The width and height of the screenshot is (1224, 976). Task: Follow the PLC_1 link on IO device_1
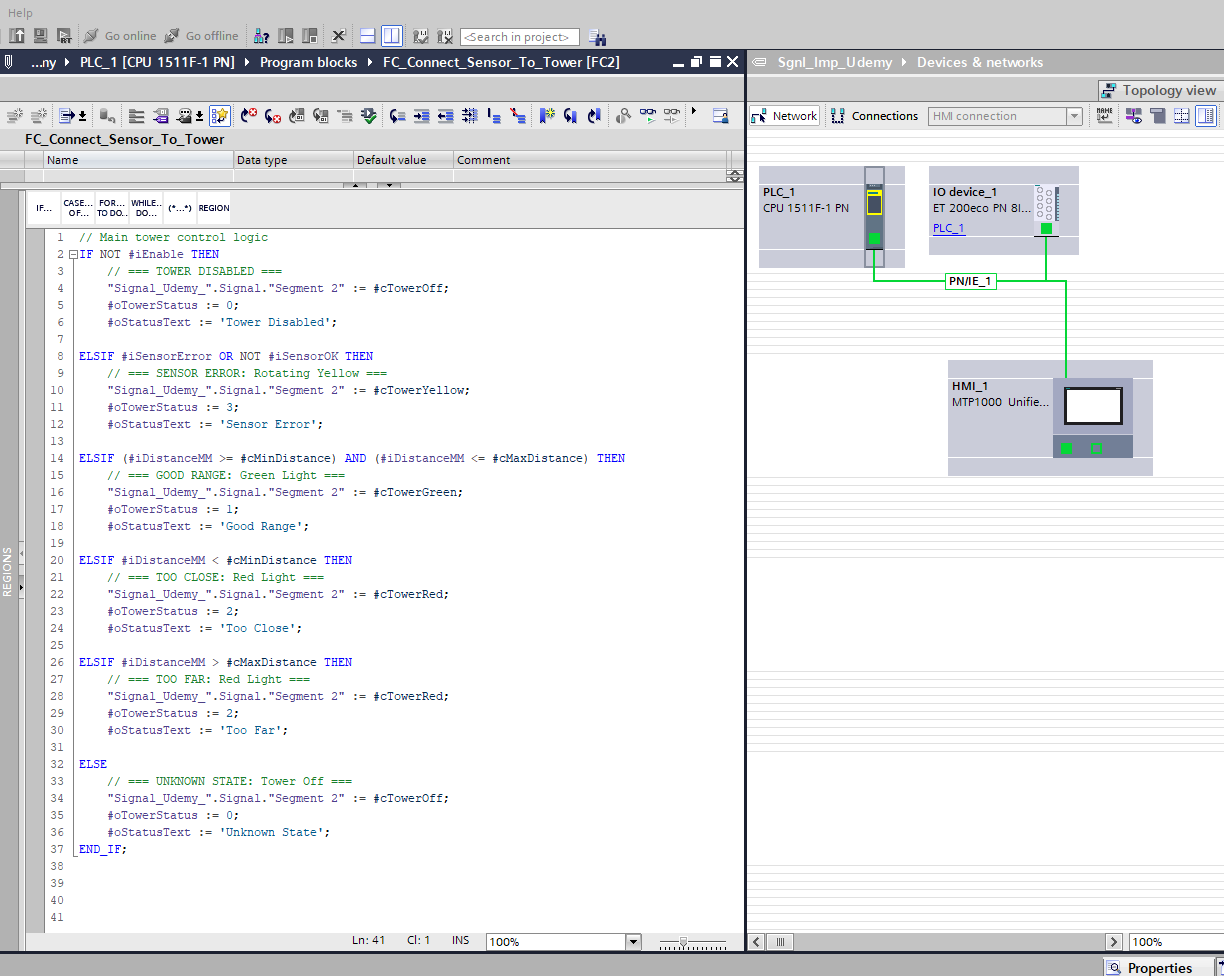pos(948,228)
